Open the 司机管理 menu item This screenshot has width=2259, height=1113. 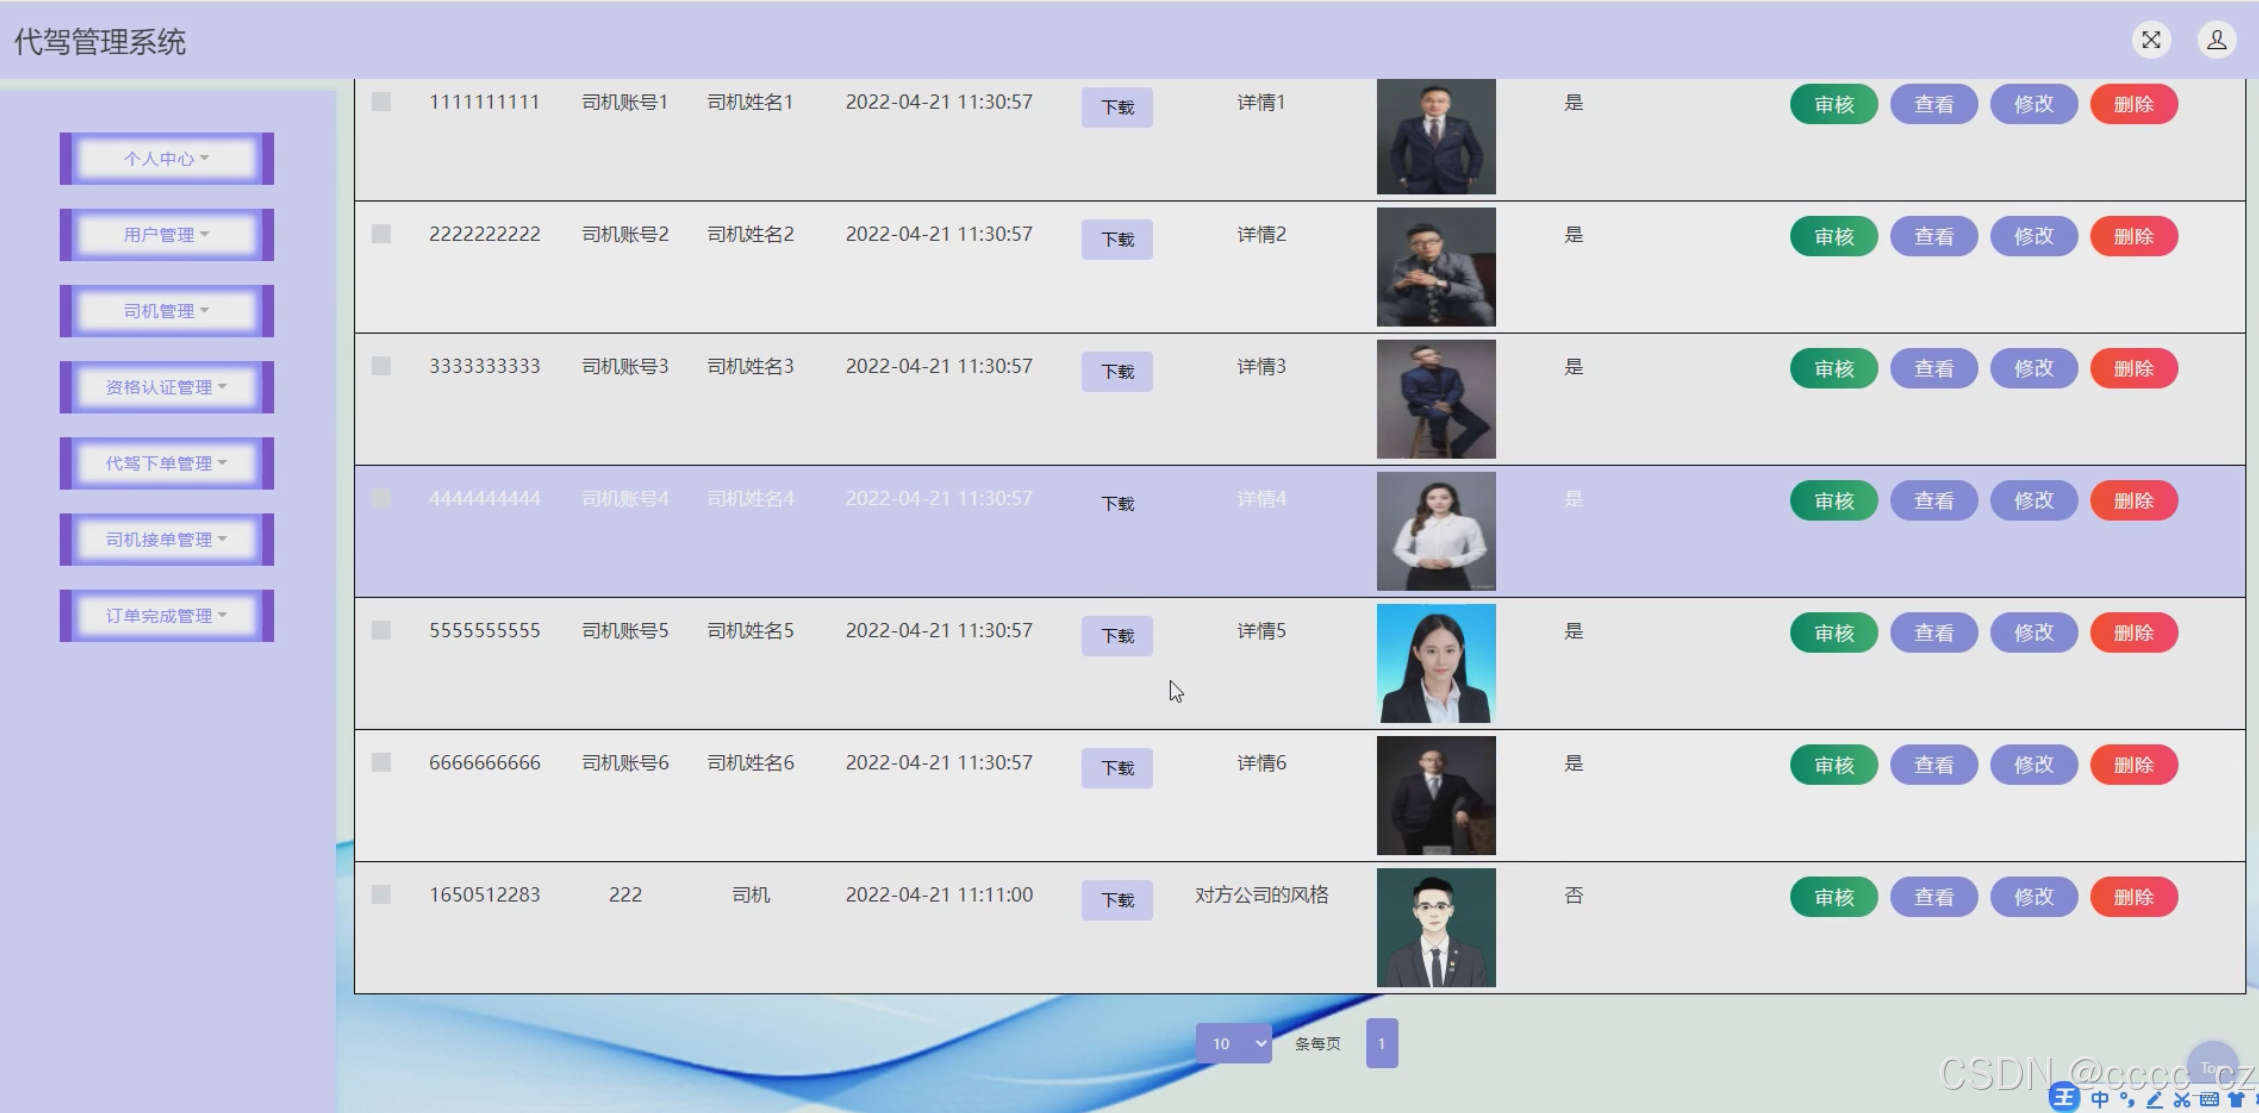point(166,311)
